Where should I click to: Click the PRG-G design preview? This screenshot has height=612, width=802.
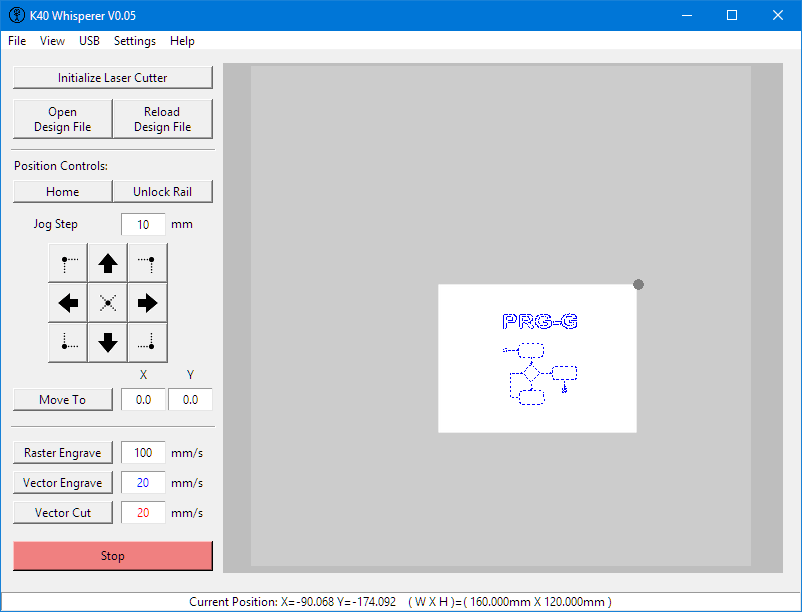[537, 358]
